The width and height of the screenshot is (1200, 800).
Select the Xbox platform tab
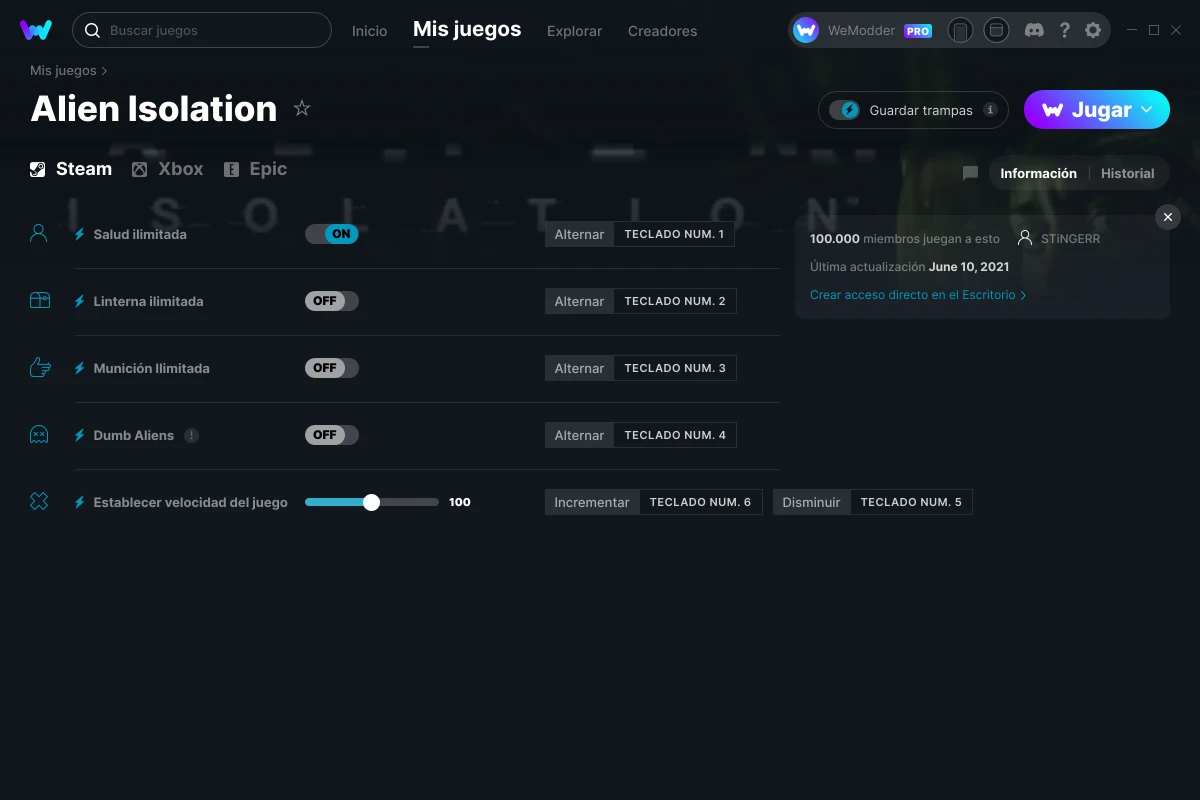click(167, 169)
